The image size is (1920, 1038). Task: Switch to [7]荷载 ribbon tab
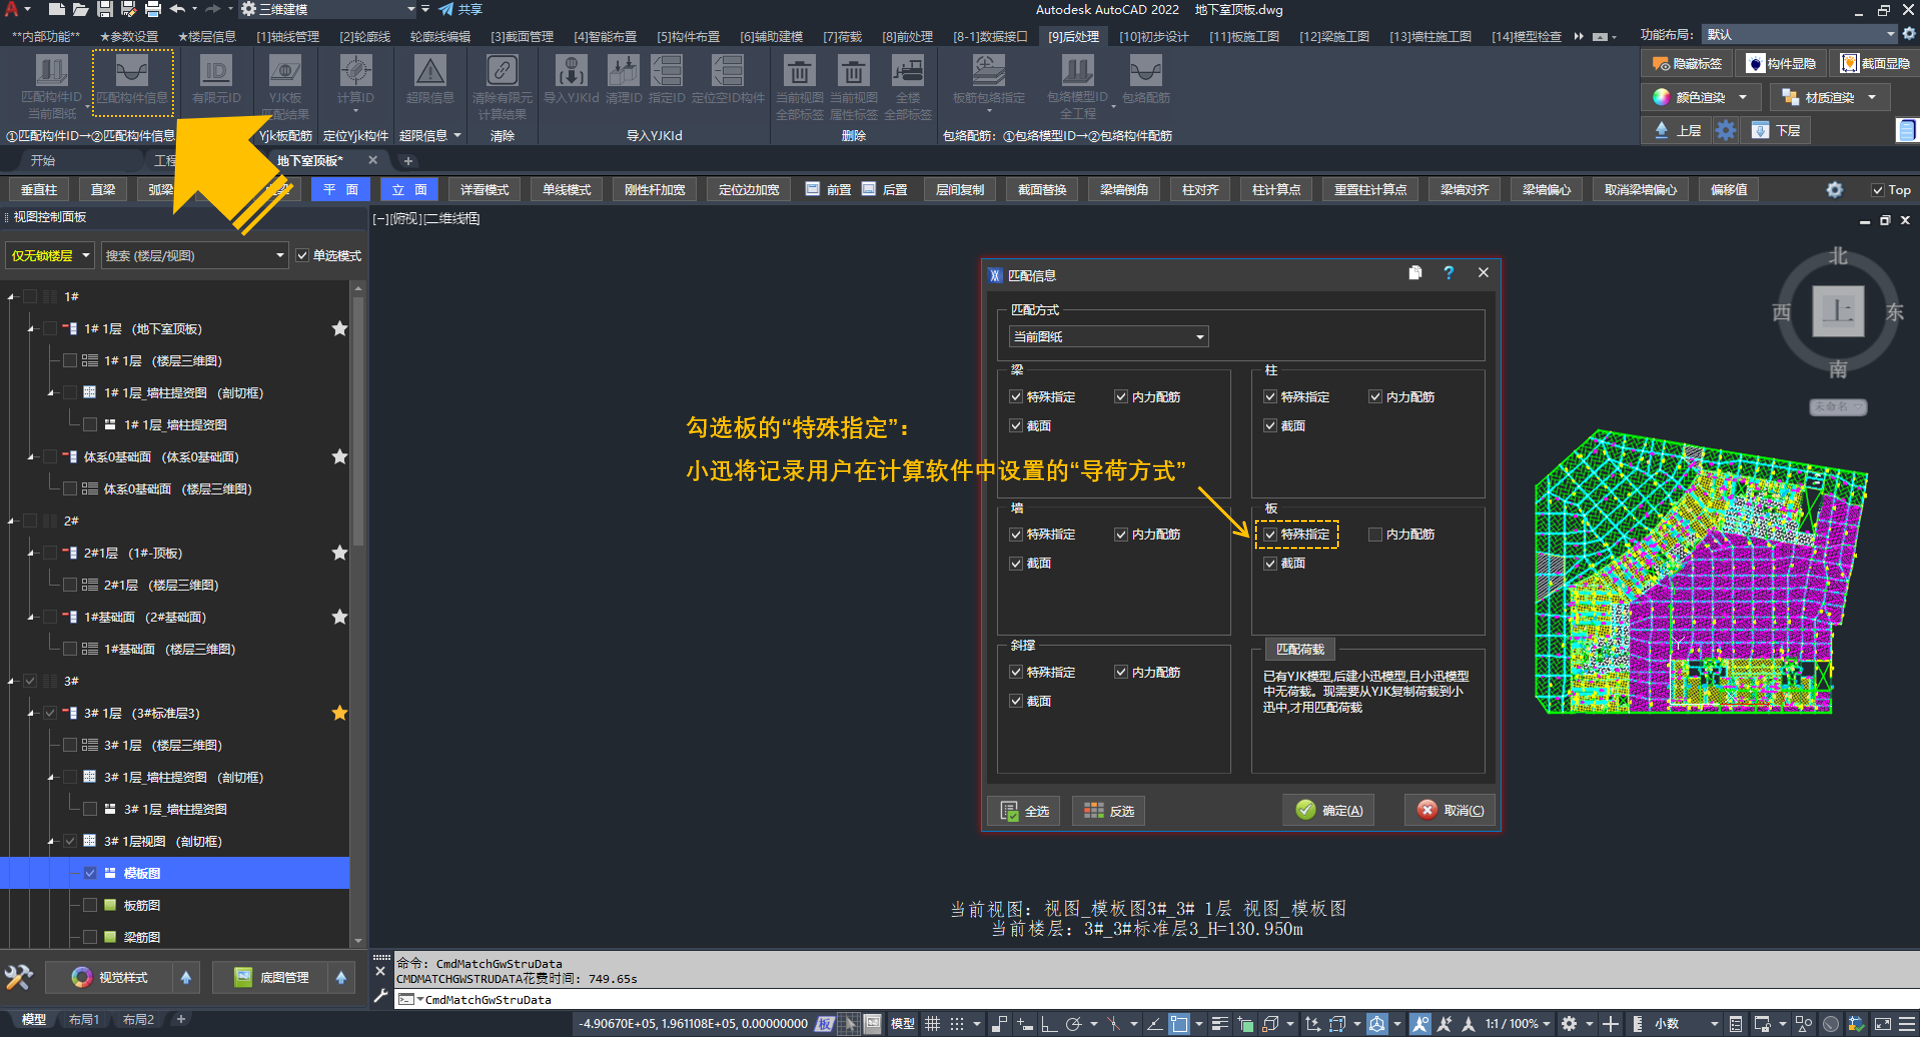click(842, 37)
